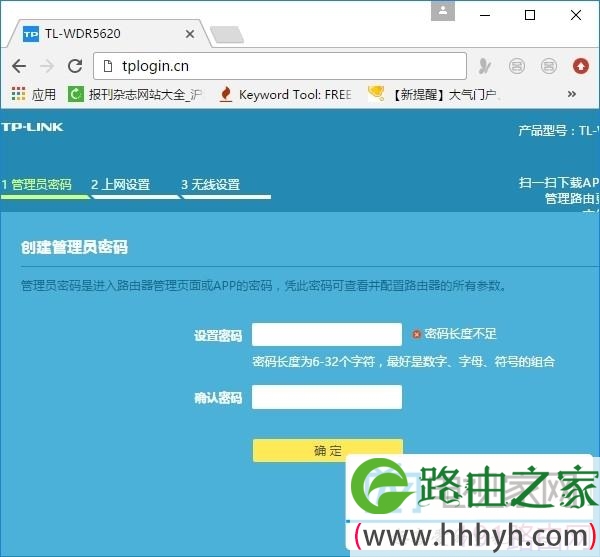Click the page icon in the address bar
Screen dimensions: 600x557
pyautogui.click(x=108, y=66)
